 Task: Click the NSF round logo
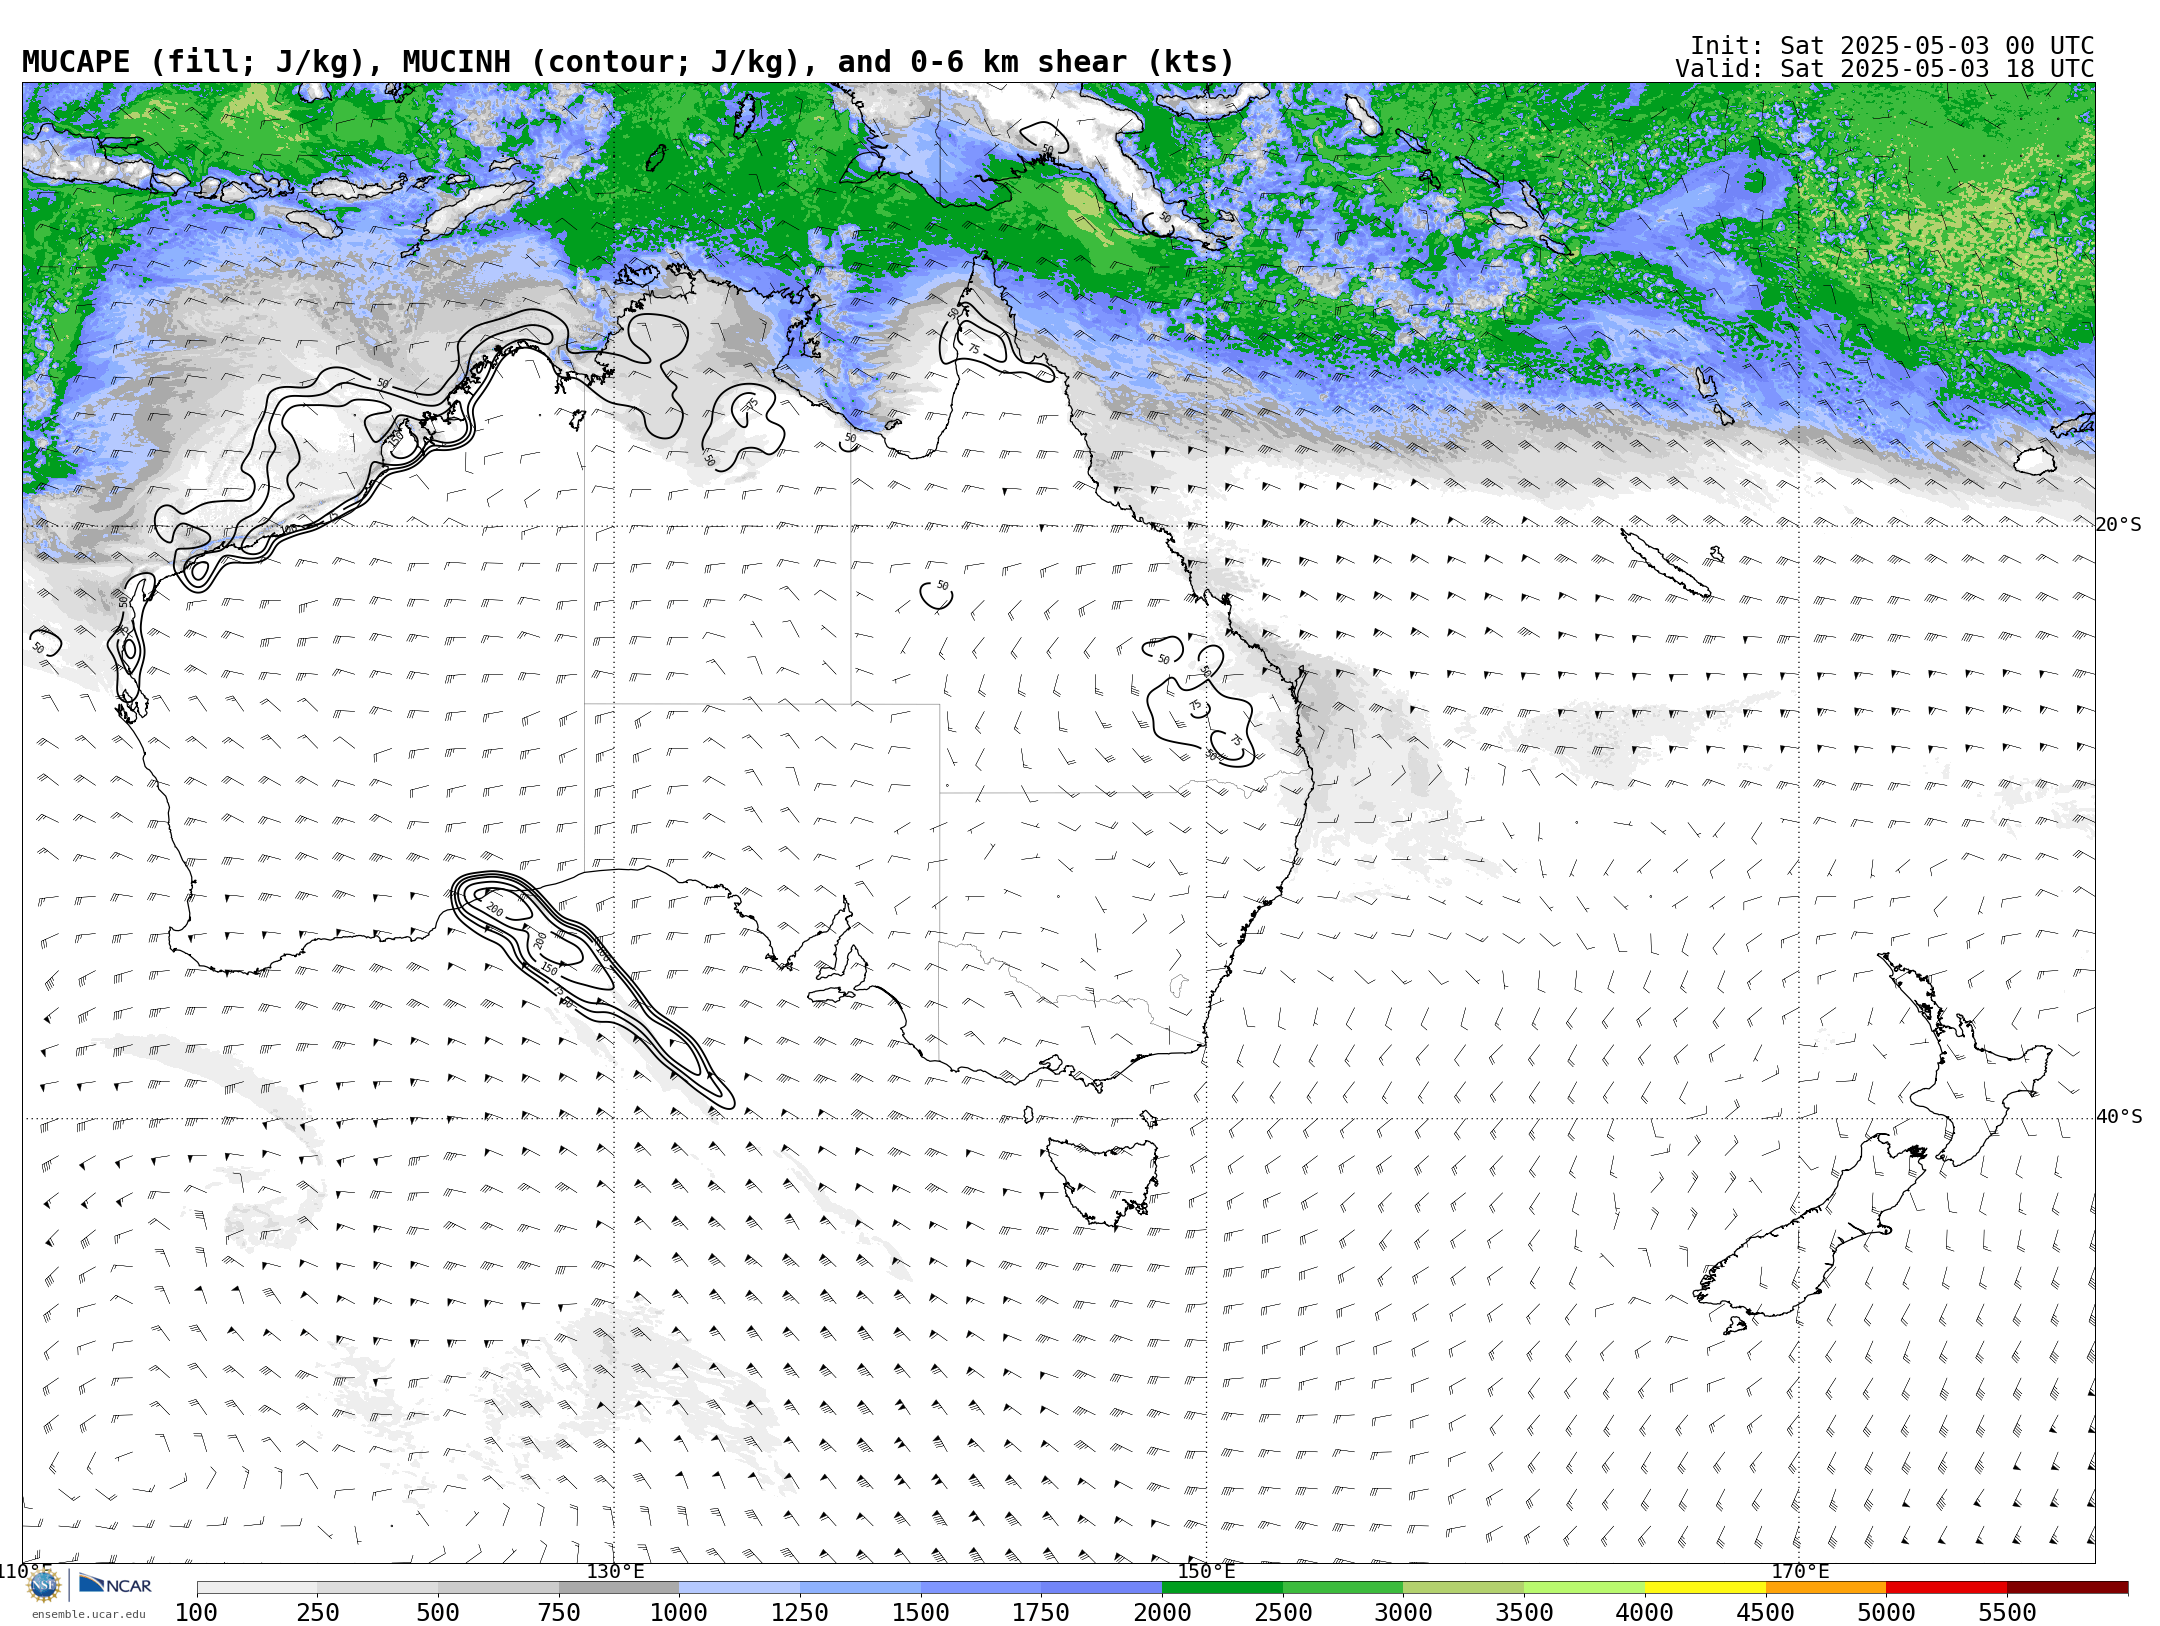(x=44, y=1585)
